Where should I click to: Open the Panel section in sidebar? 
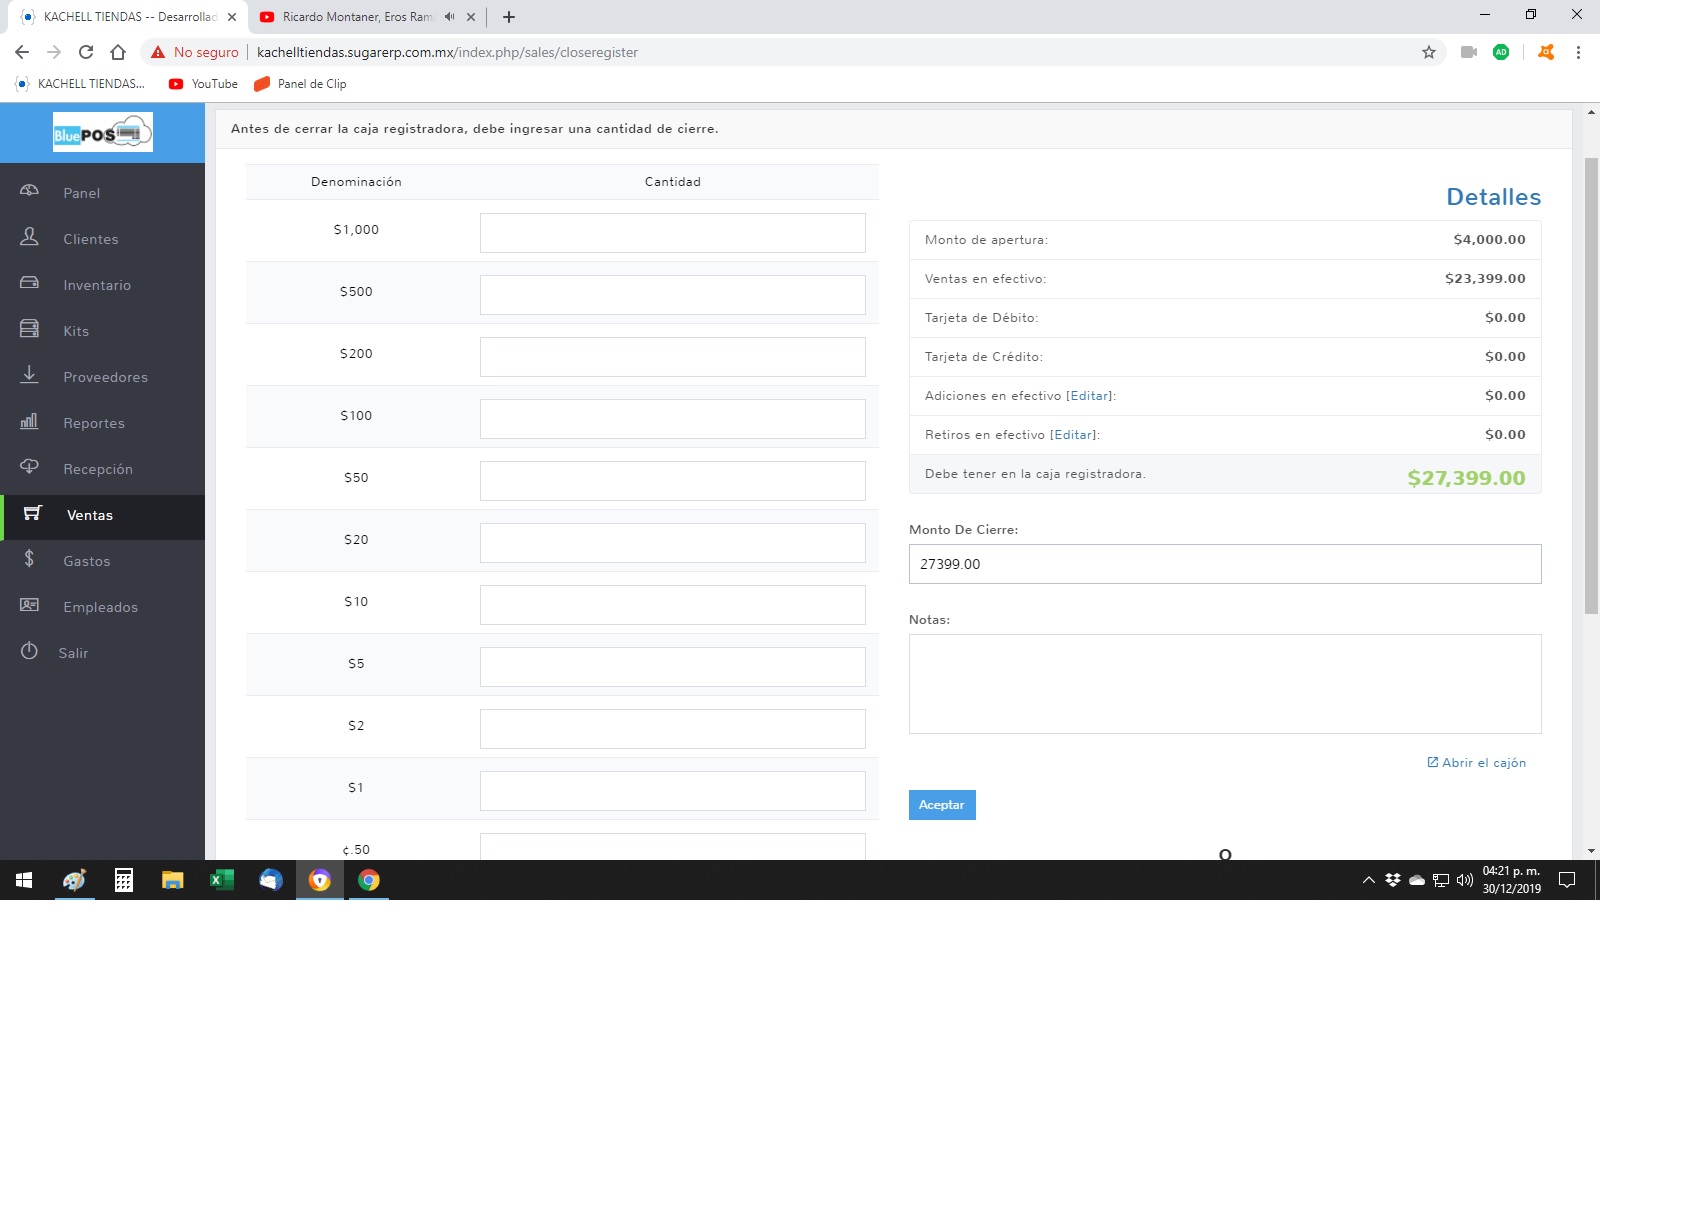pyautogui.click(x=81, y=193)
